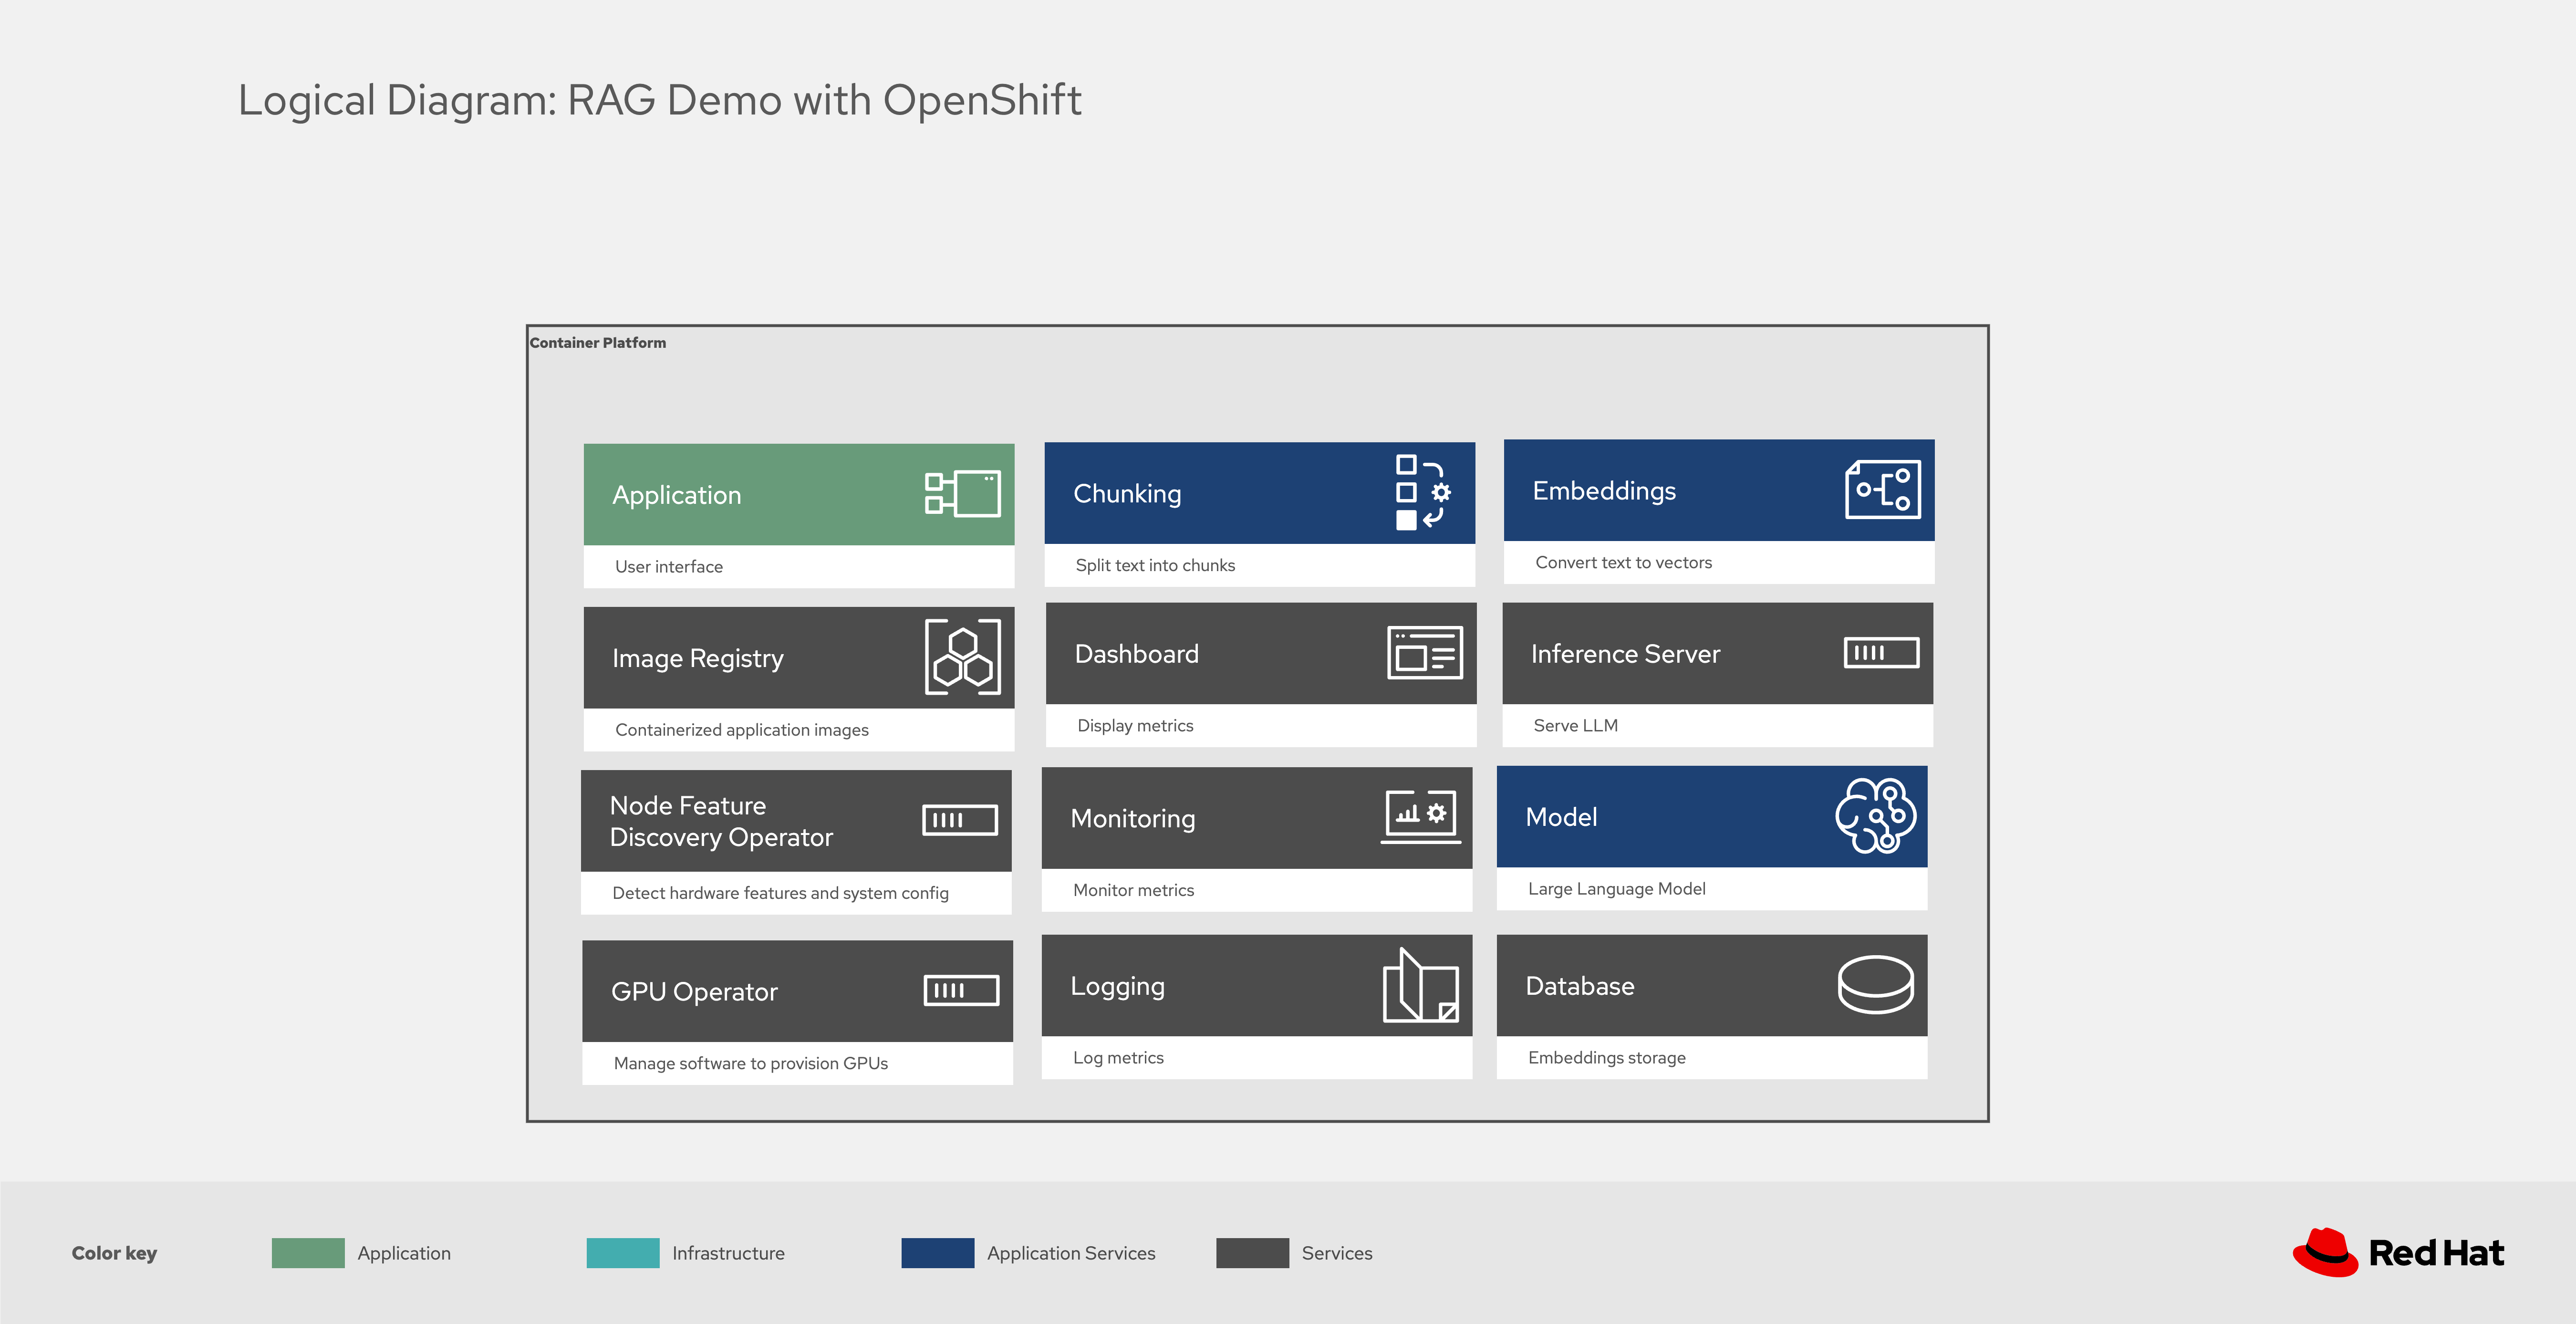This screenshot has width=2576, height=1324.
Task: Click the Embeddings vector icon
Action: coord(1882,490)
